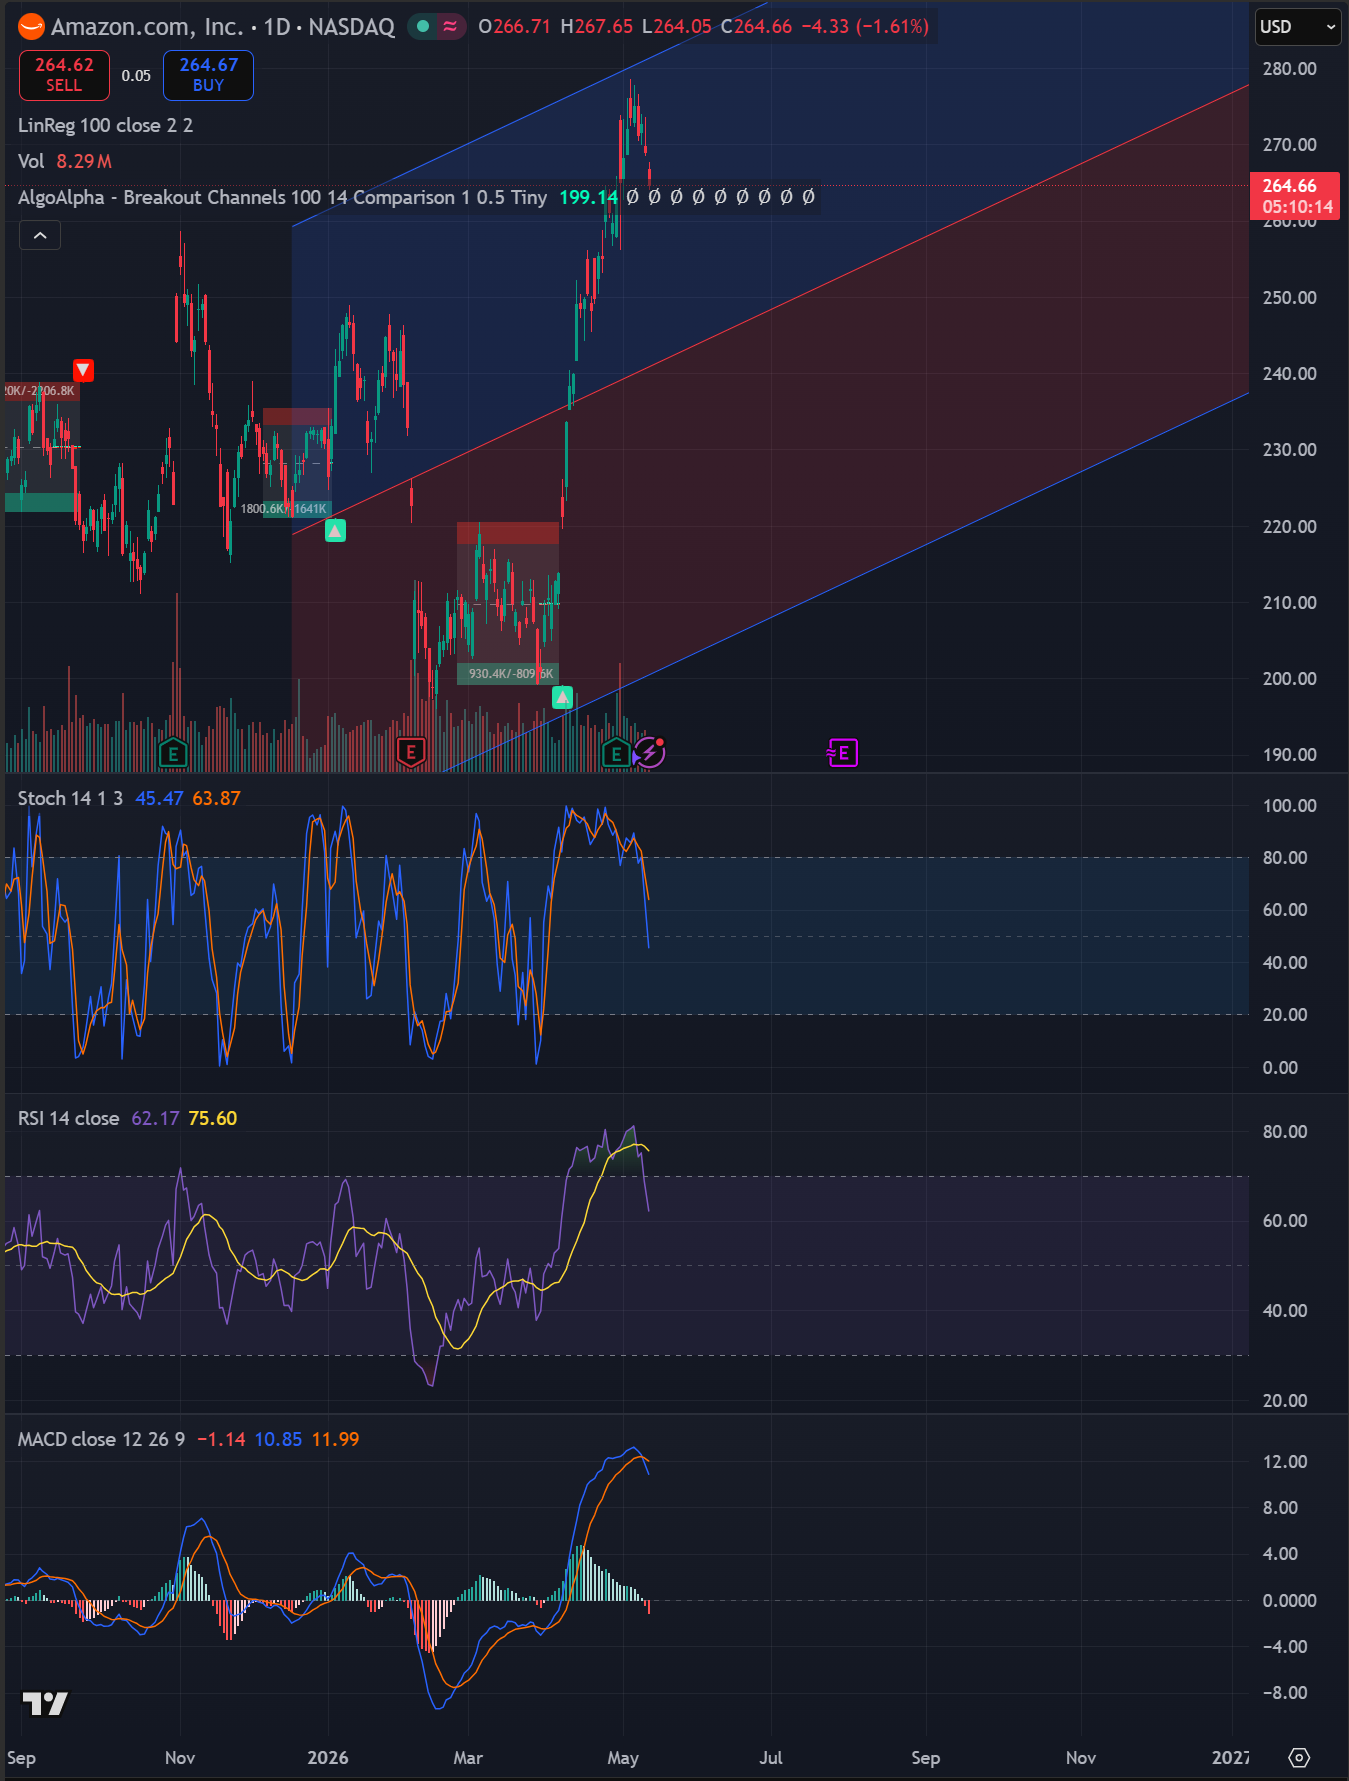Select the RSI 14 close indicator label
Screen dimensions: 1349x1781
[68, 1118]
